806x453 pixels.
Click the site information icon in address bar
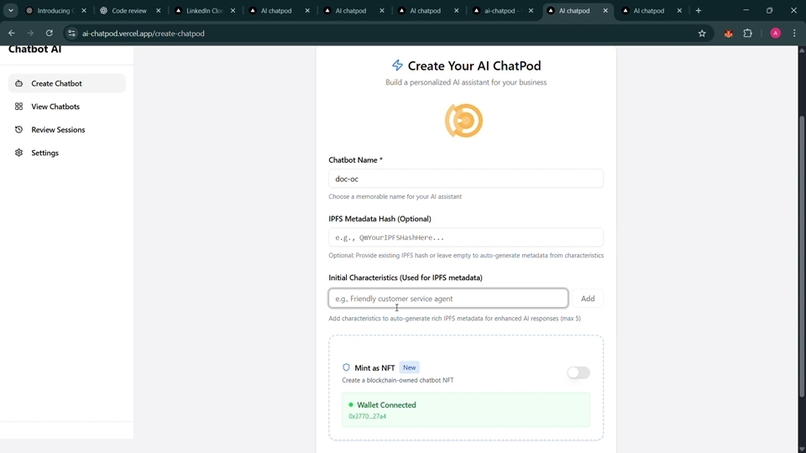(x=72, y=33)
